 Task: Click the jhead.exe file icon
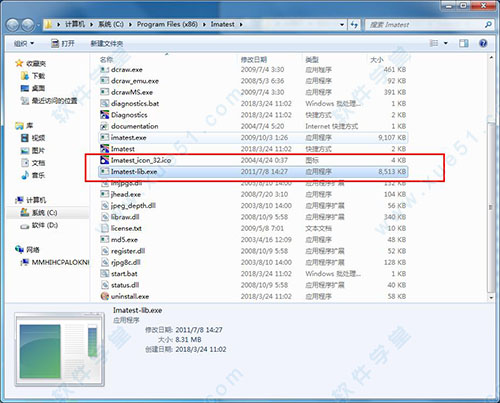tap(105, 194)
